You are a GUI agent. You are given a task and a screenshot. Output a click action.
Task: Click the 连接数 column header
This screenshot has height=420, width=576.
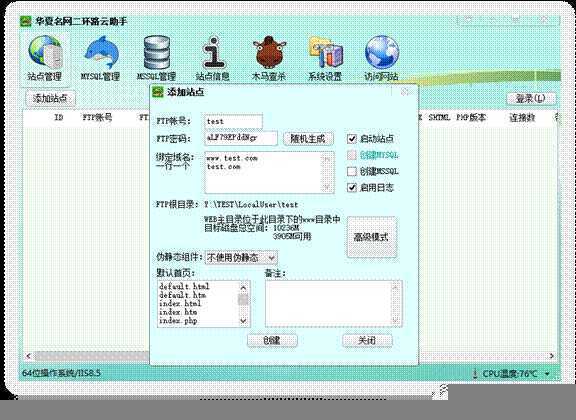click(x=522, y=118)
